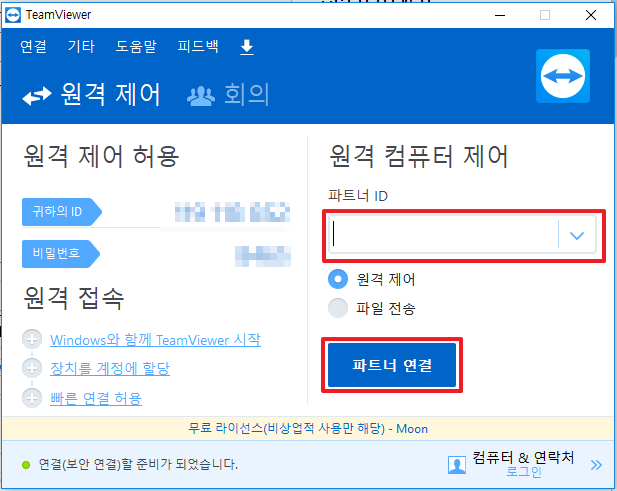Image resolution: width=617 pixels, height=491 pixels.
Task: Click the TeamViewer title bar icon
Action: click(x=13, y=15)
